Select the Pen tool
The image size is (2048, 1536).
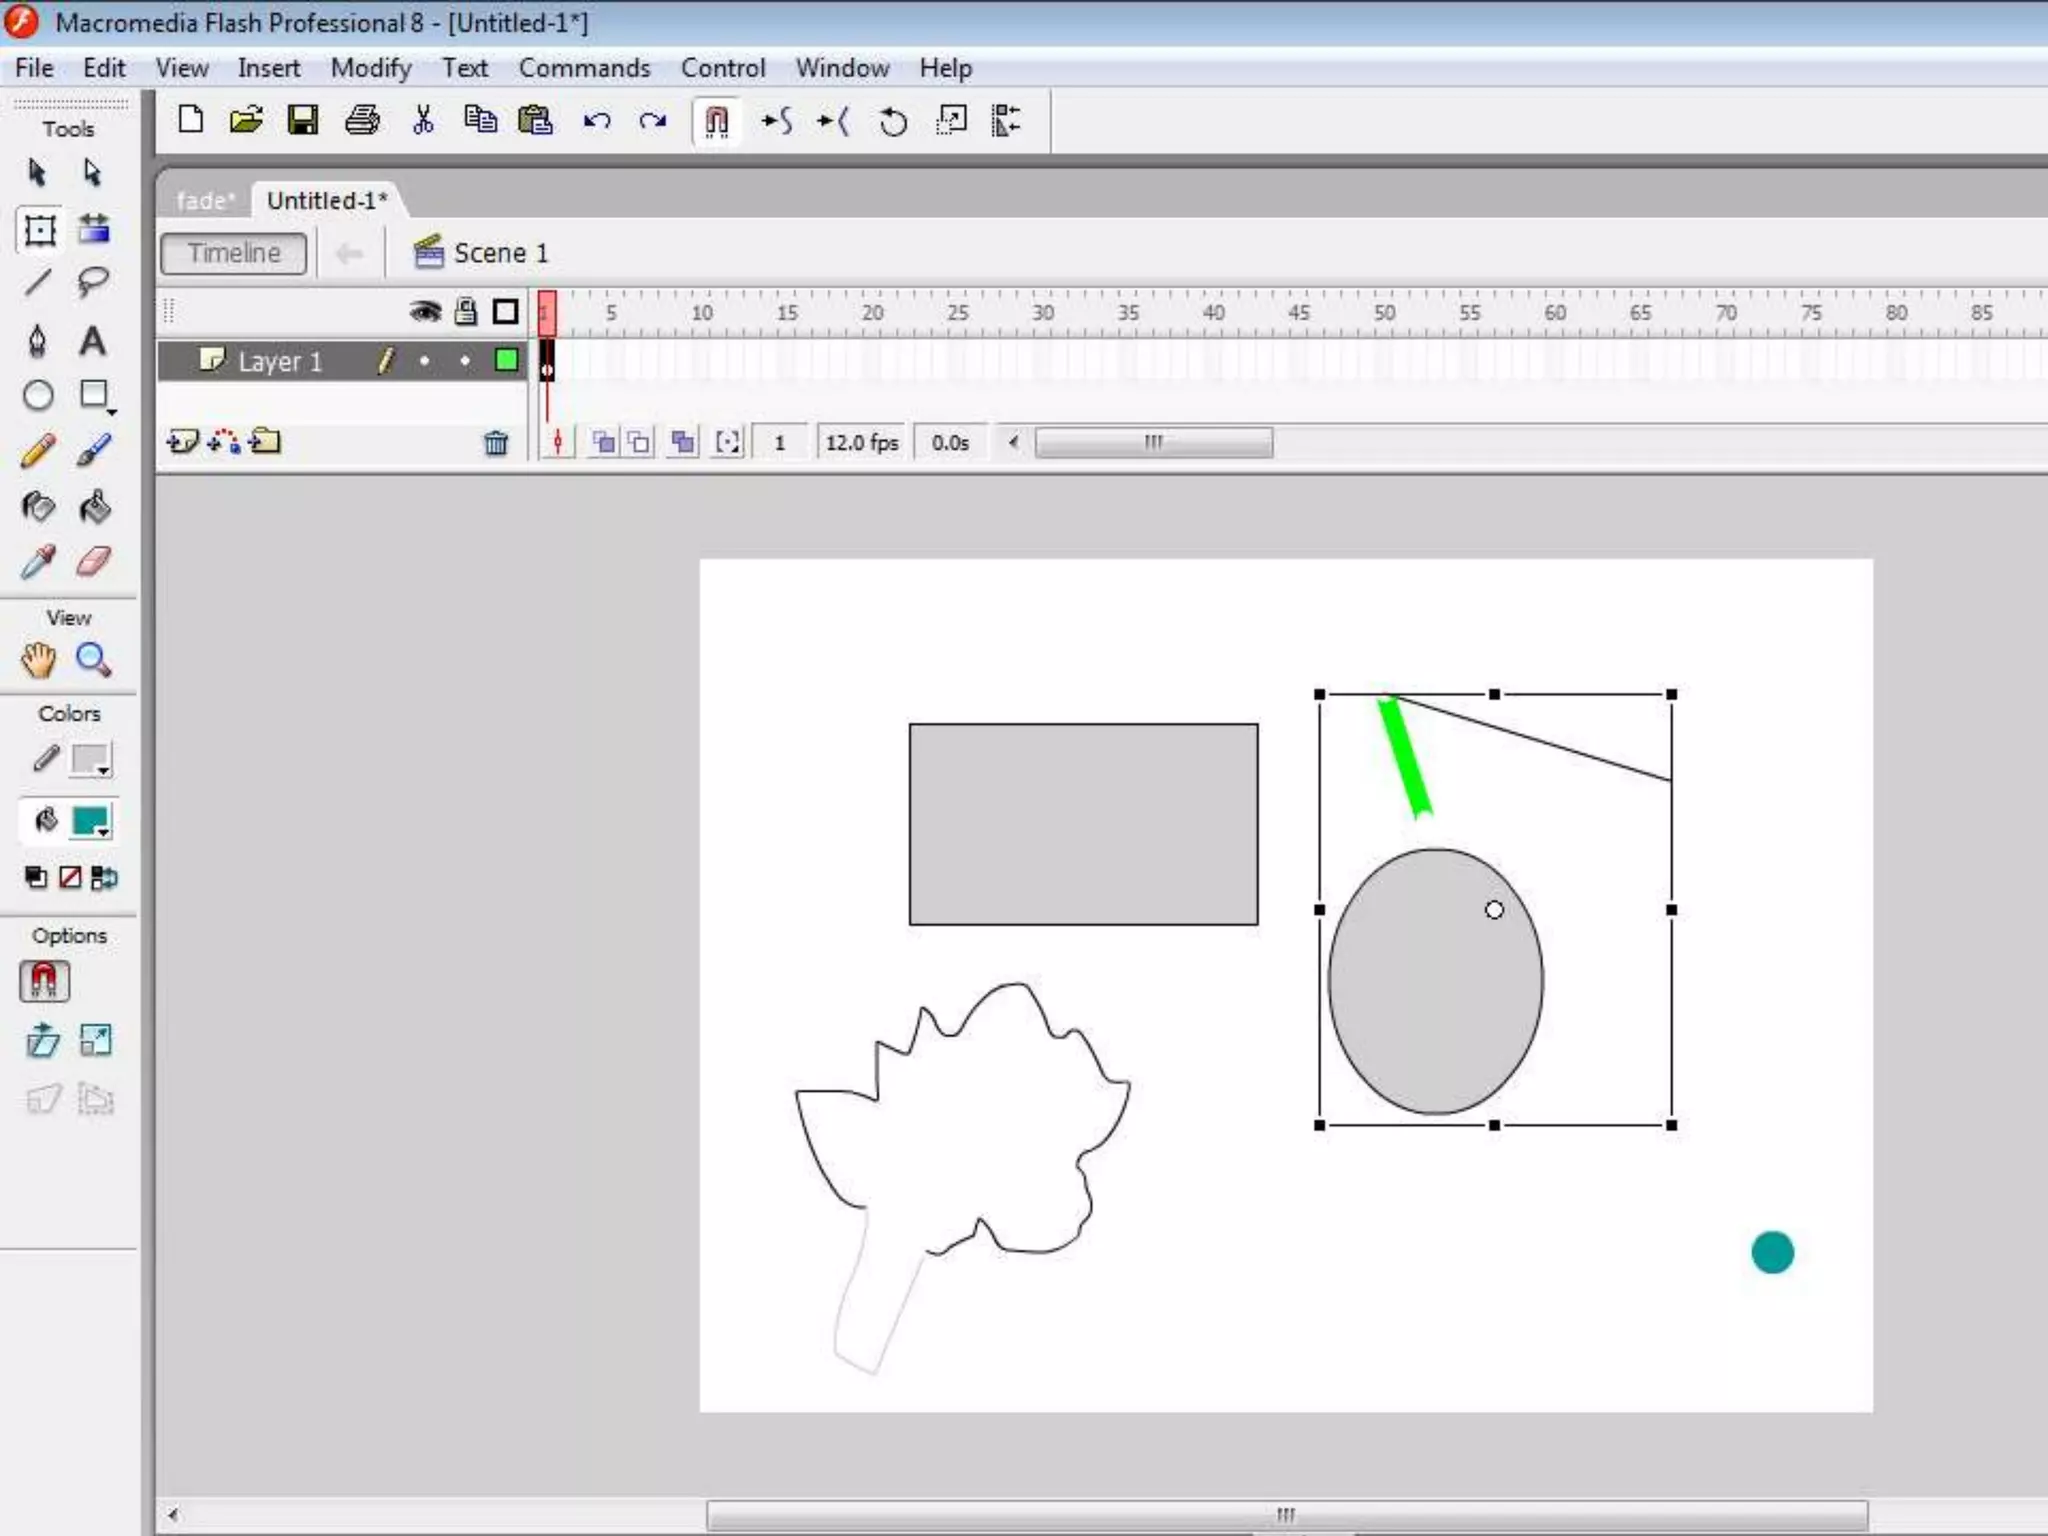[x=37, y=341]
